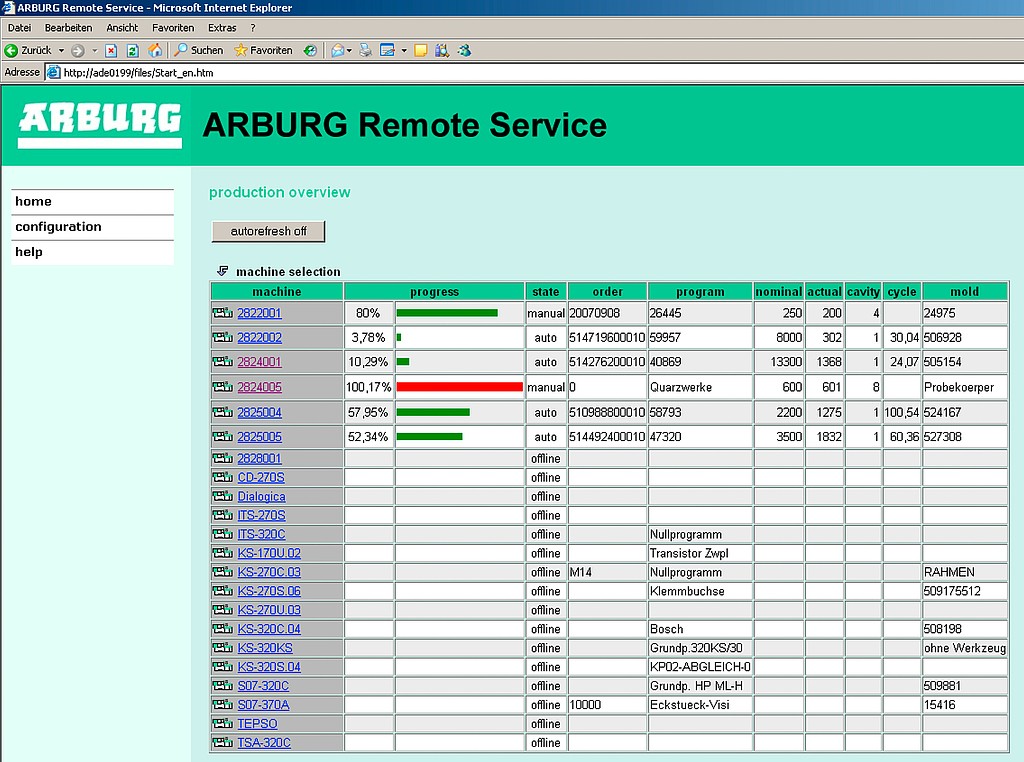Image resolution: width=1024 pixels, height=762 pixels.
Task: Open the forward history dropdown arrow
Action: [x=94, y=50]
